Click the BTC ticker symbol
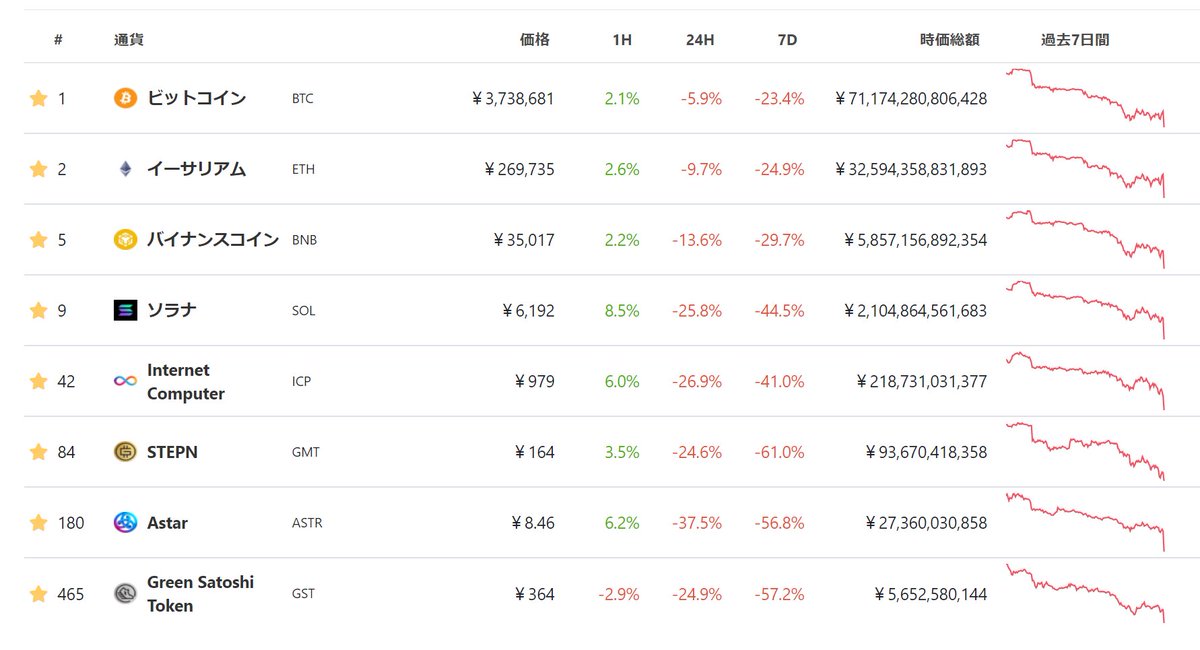This screenshot has height=650, width=1200. 302,99
